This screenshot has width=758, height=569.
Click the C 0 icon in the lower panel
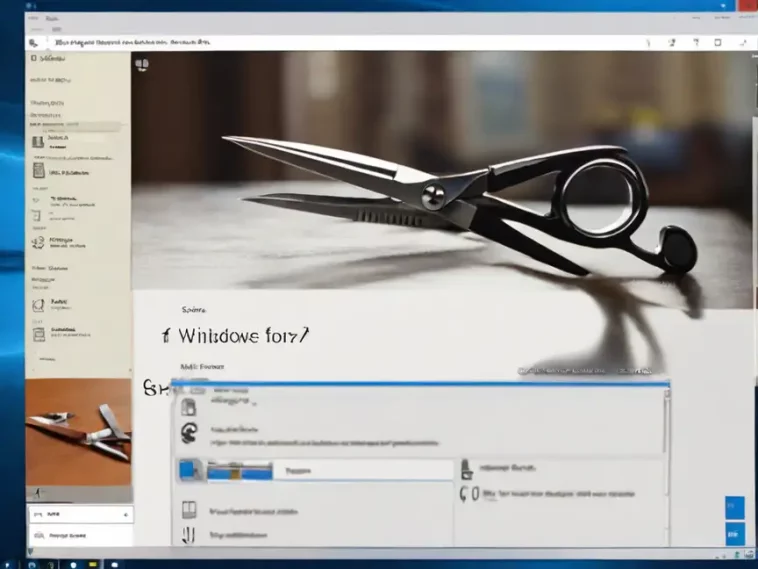[x=469, y=494]
